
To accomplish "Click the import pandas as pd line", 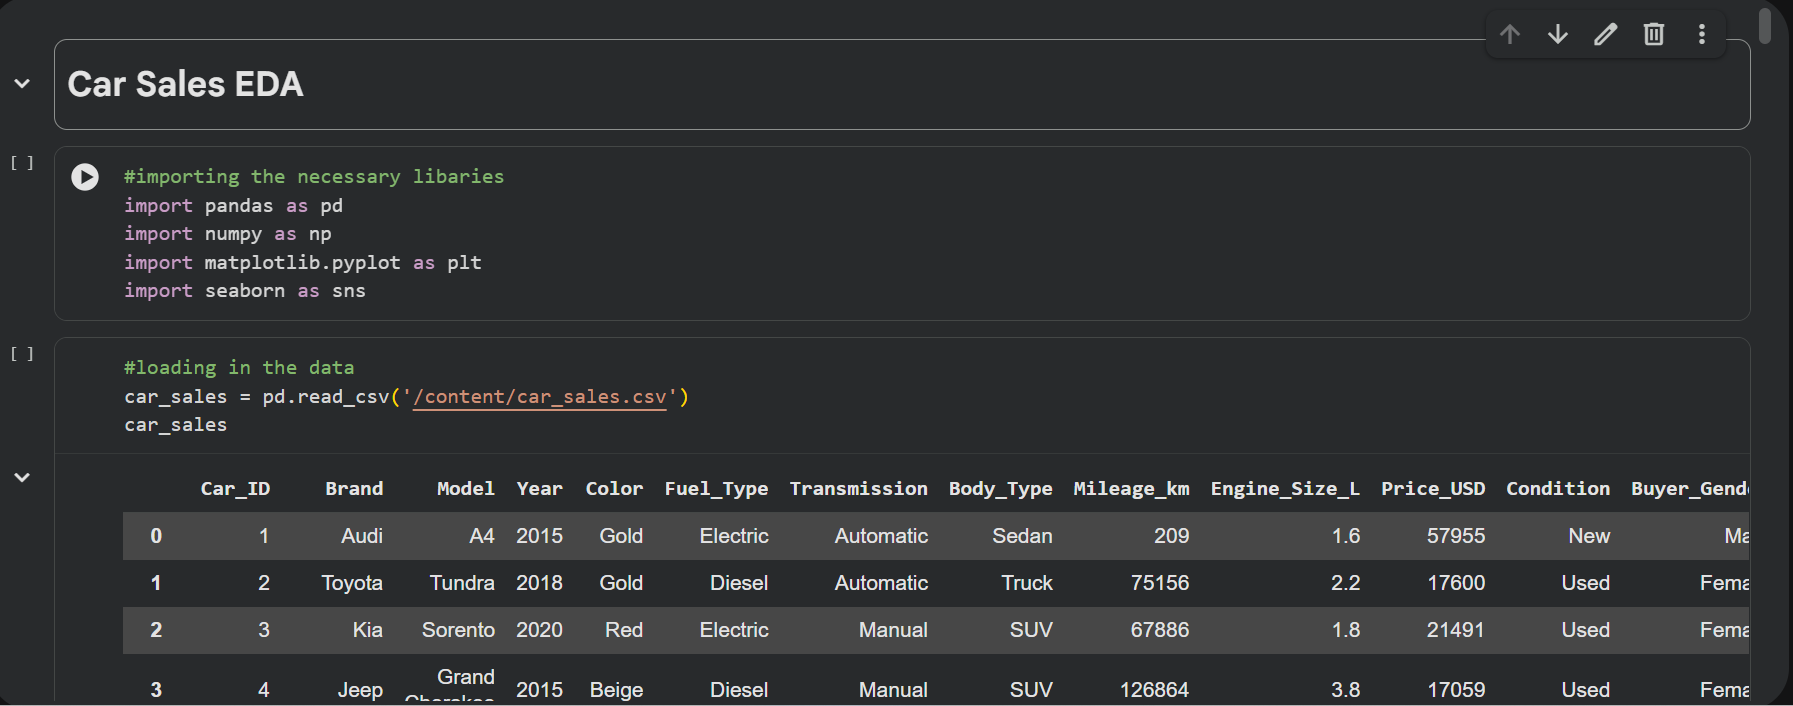I will click(234, 206).
